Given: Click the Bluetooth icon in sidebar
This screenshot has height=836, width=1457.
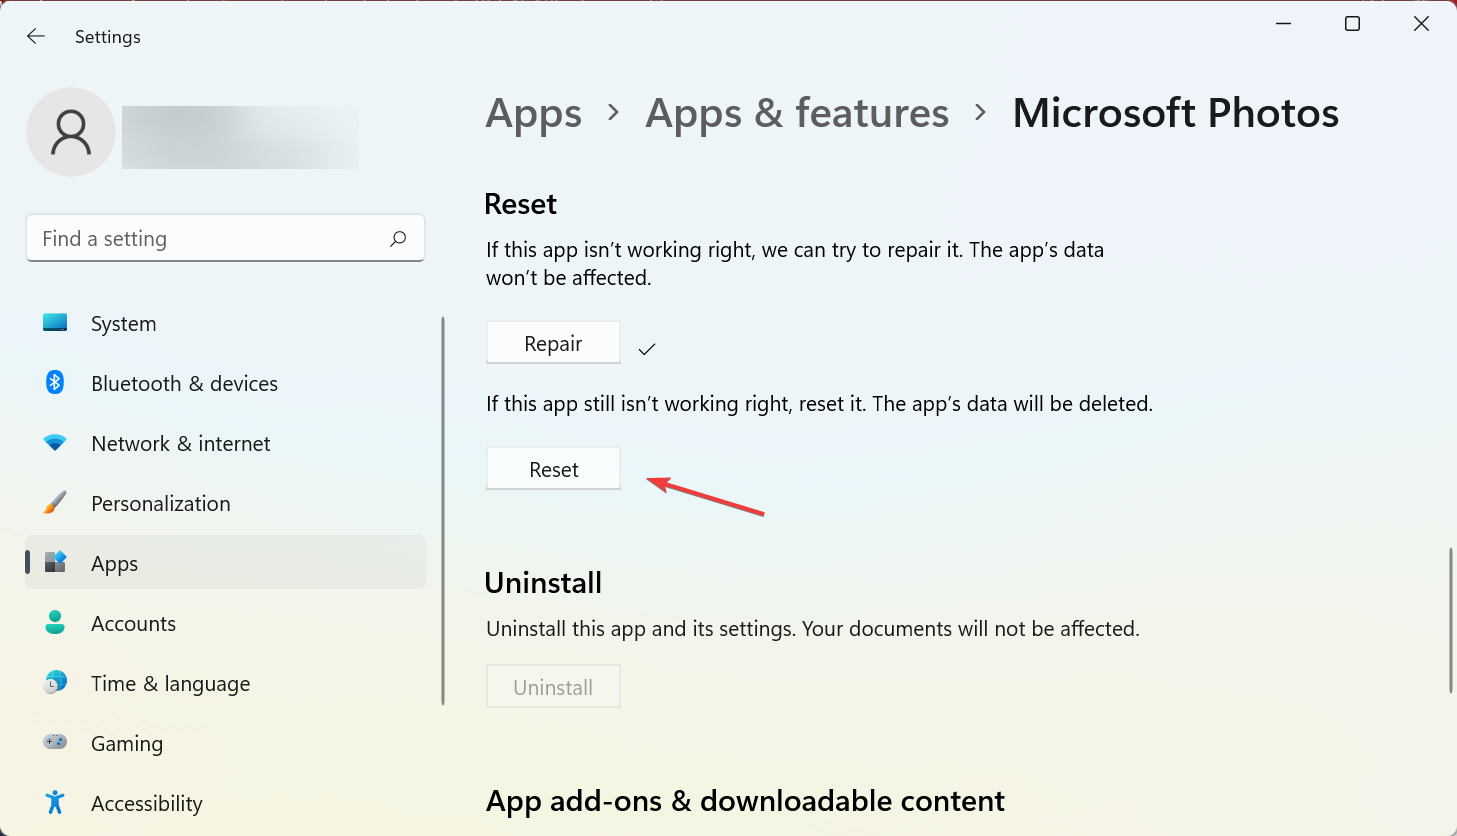Looking at the screenshot, I should pos(55,383).
